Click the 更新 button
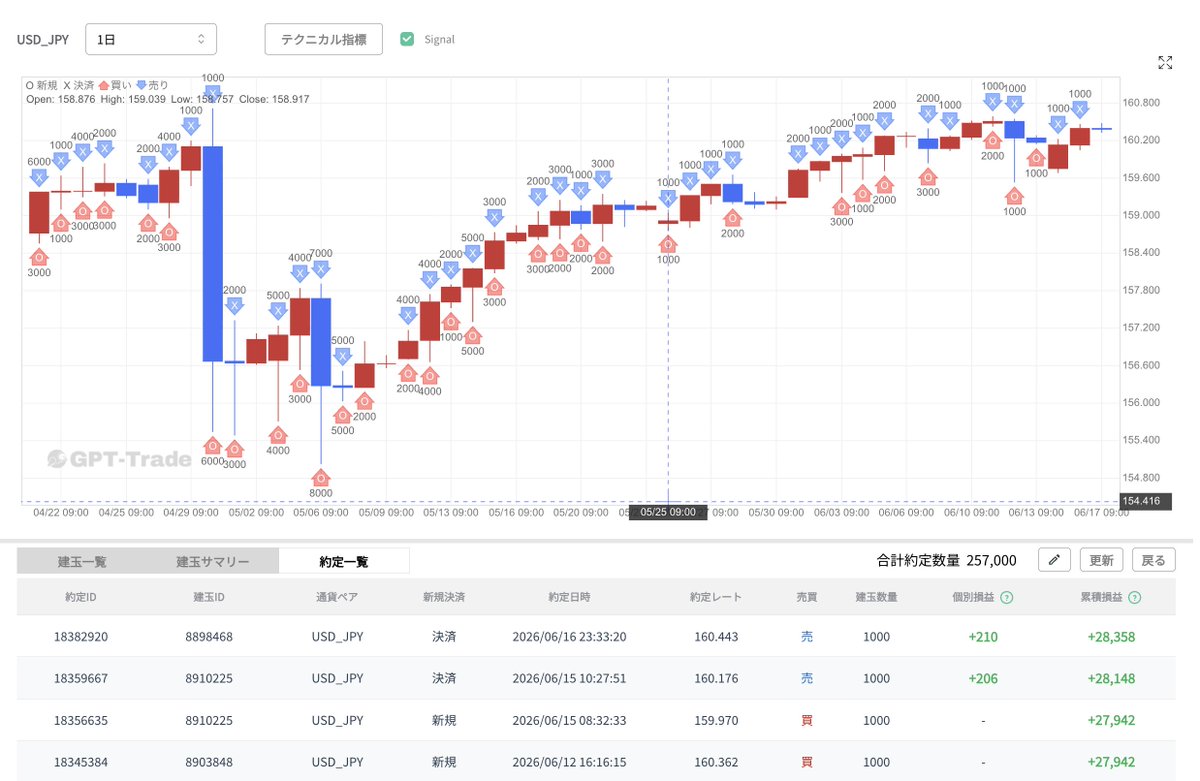Viewport: 1200px width, 781px height. (1101, 560)
